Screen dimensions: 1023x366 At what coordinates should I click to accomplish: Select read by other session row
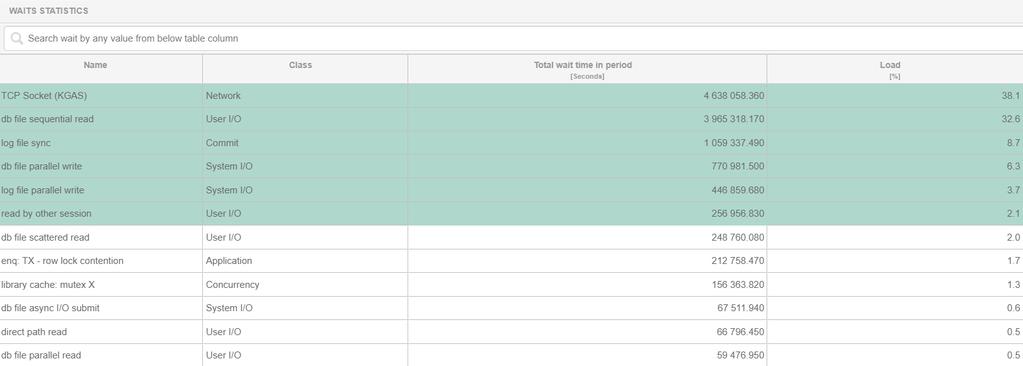tap(512, 213)
